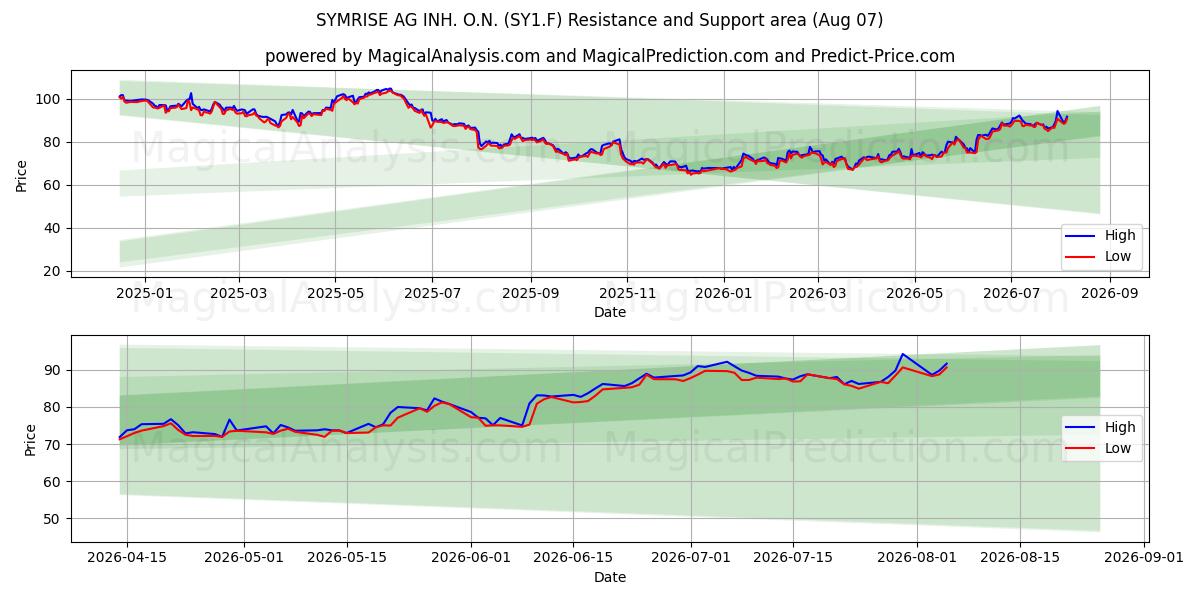Image resolution: width=1200 pixels, height=600 pixels.
Task: Select the upper chart 'Date' x-axis title
Action: click(x=610, y=312)
